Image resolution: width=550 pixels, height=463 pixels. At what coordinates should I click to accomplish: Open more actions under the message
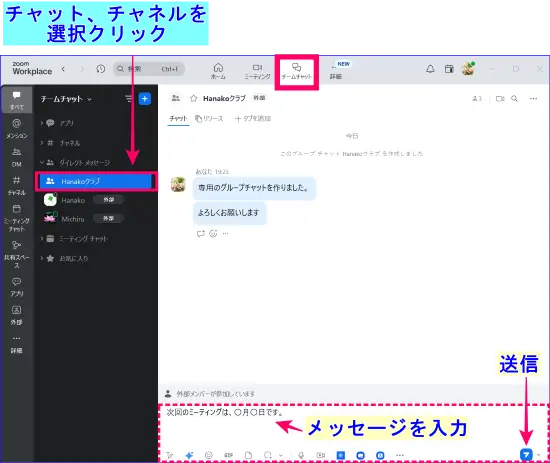tap(225, 234)
